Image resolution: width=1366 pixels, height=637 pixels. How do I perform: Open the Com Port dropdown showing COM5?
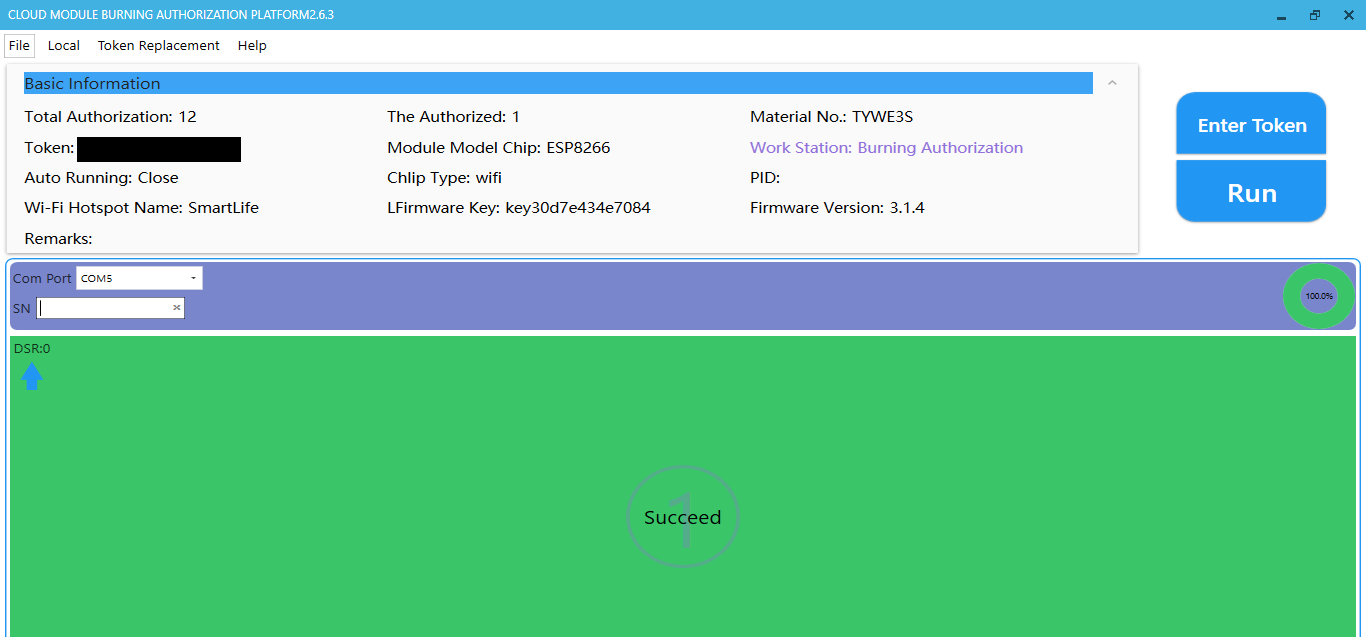point(139,278)
